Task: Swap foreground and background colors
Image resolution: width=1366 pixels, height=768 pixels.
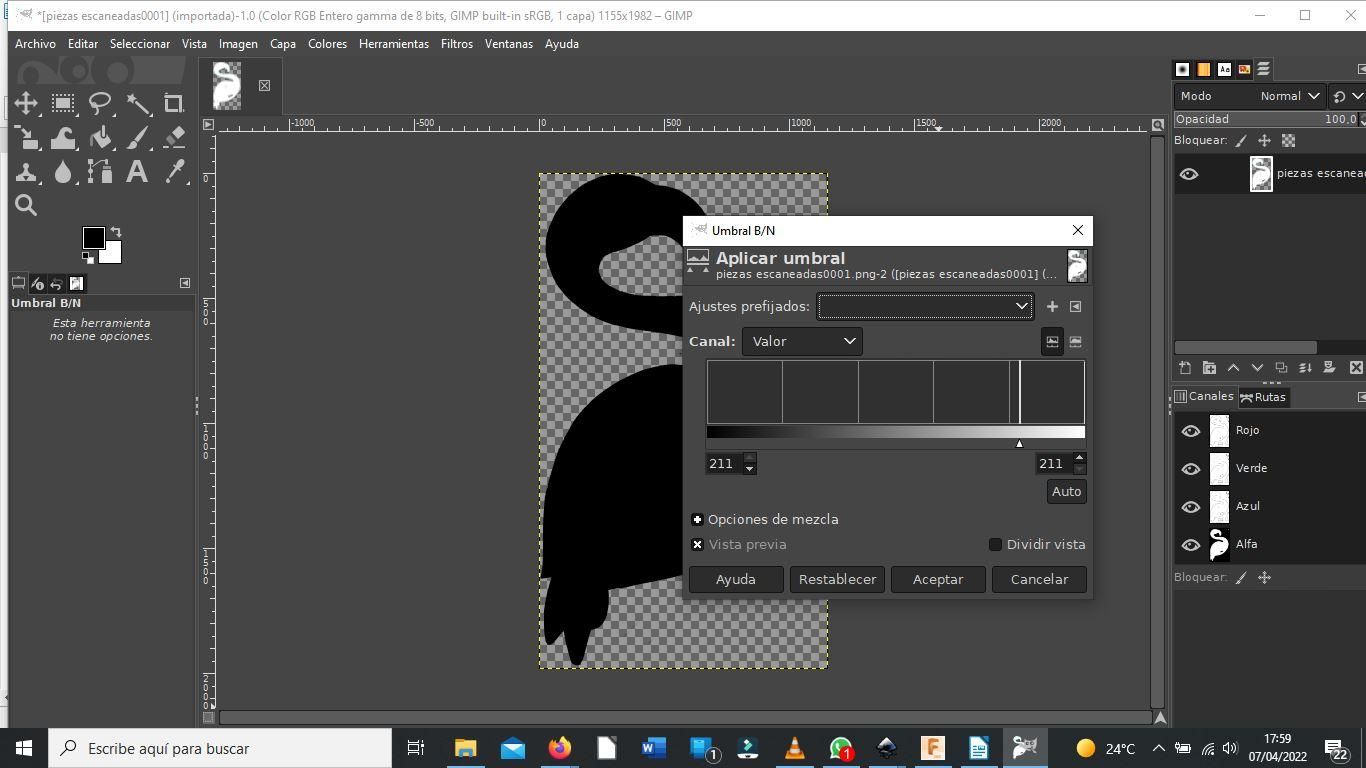Action: [115, 232]
